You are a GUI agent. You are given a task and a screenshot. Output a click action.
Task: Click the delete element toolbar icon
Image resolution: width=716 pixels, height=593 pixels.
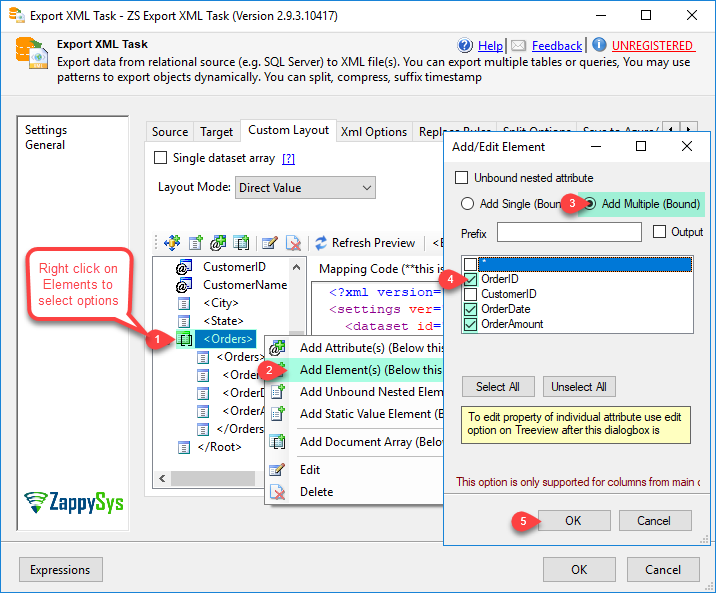click(293, 243)
